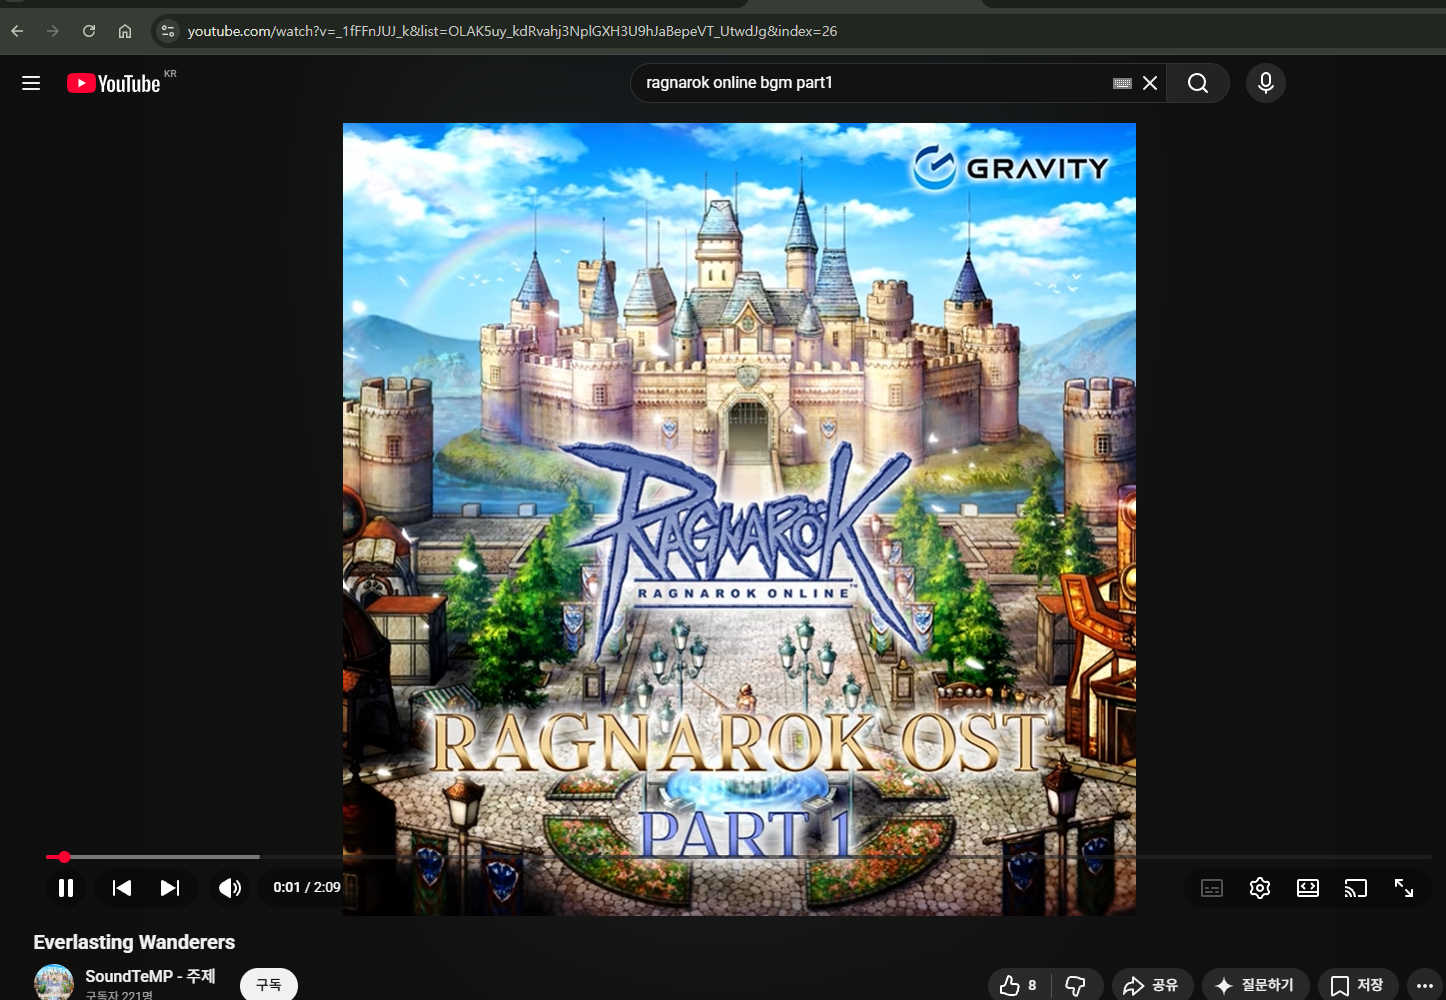Cast video to a TV
Viewport: 1446px width, 1000px height.
click(x=1356, y=888)
